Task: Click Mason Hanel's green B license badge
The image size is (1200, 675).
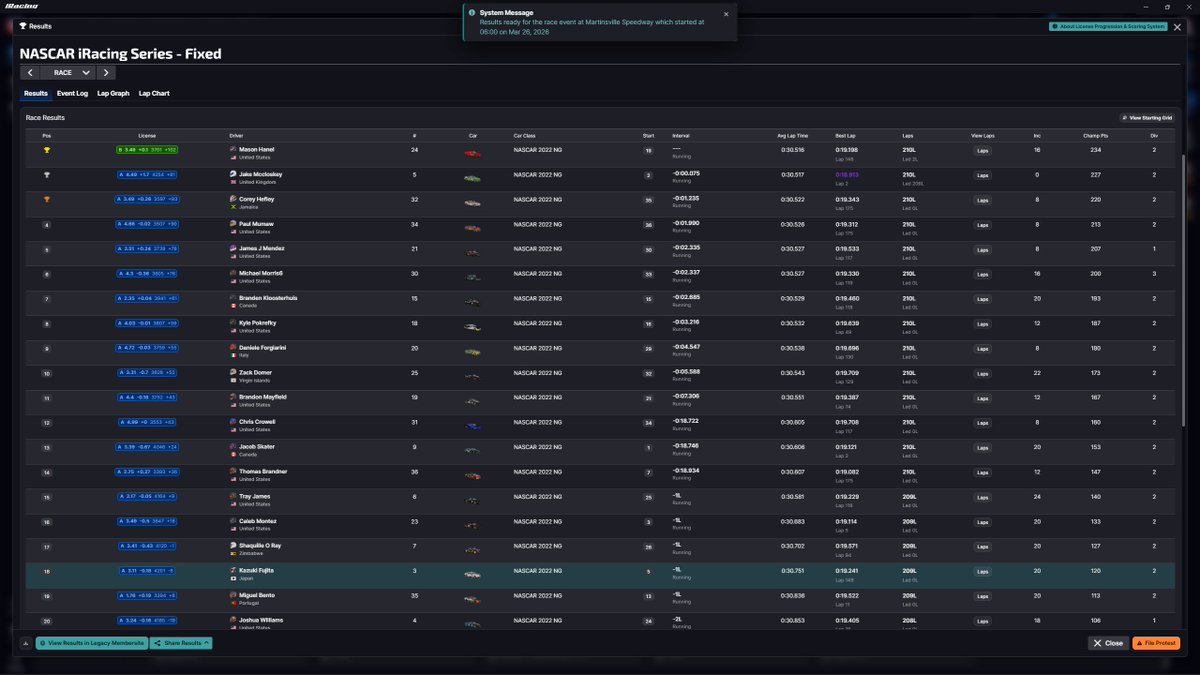Action: (147, 150)
